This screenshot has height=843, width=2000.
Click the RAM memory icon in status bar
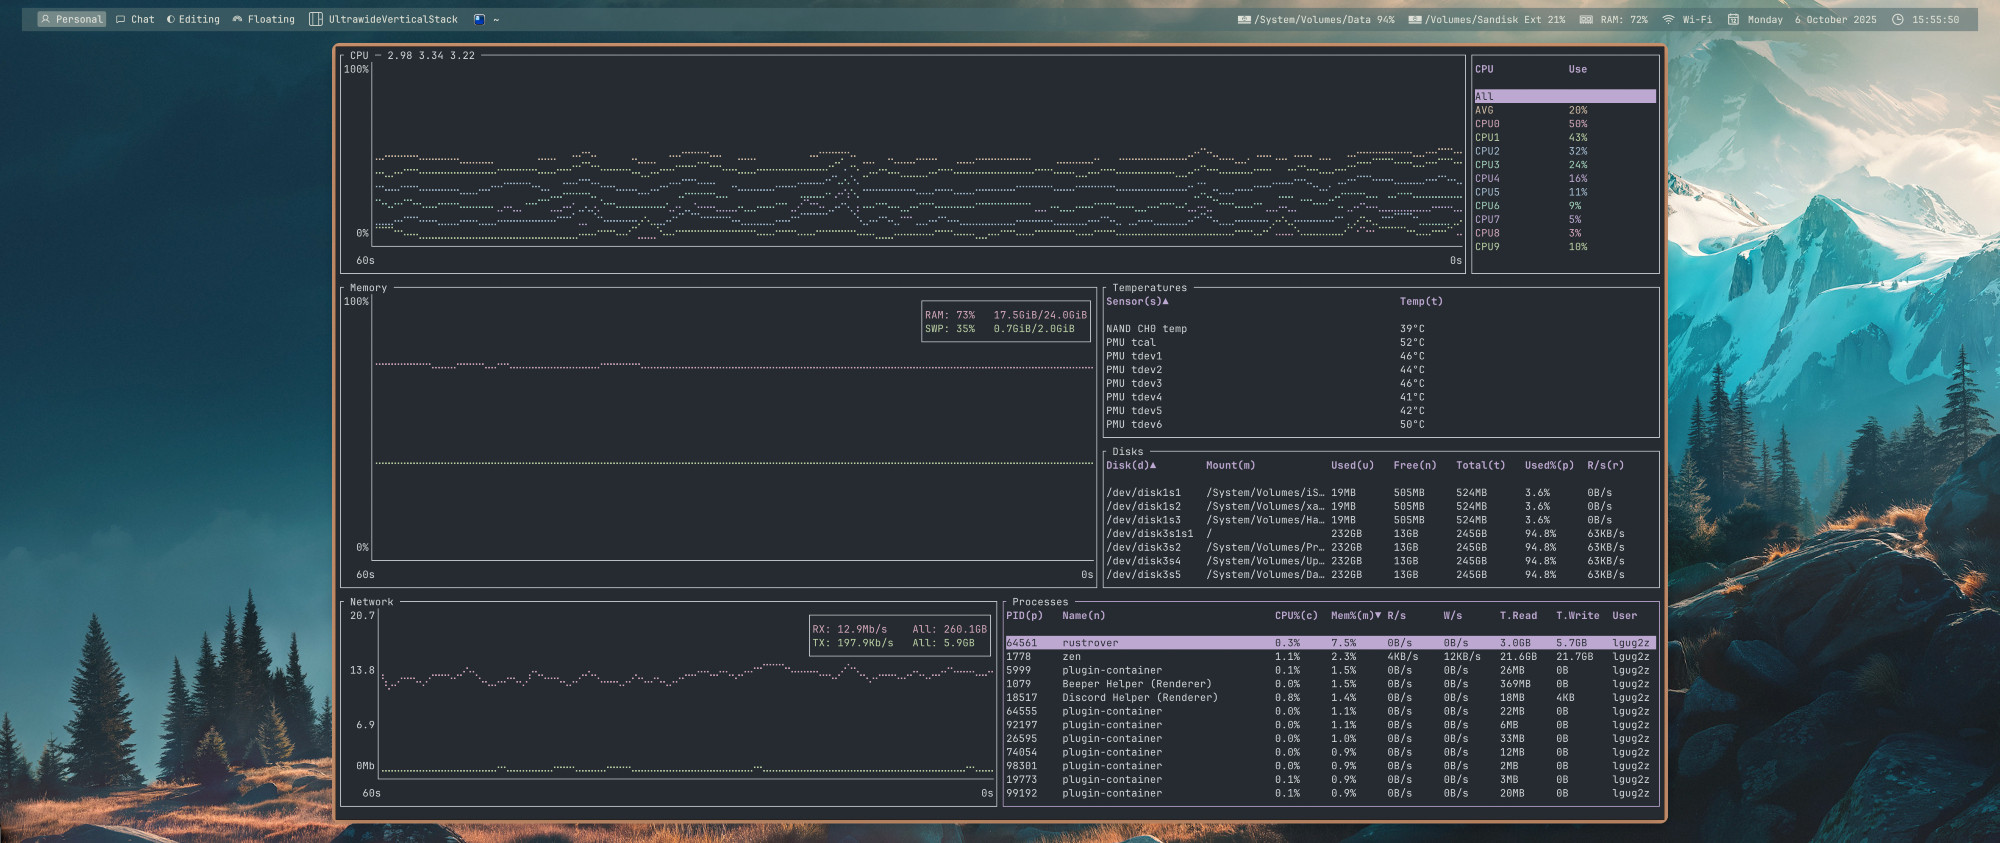click(1586, 19)
